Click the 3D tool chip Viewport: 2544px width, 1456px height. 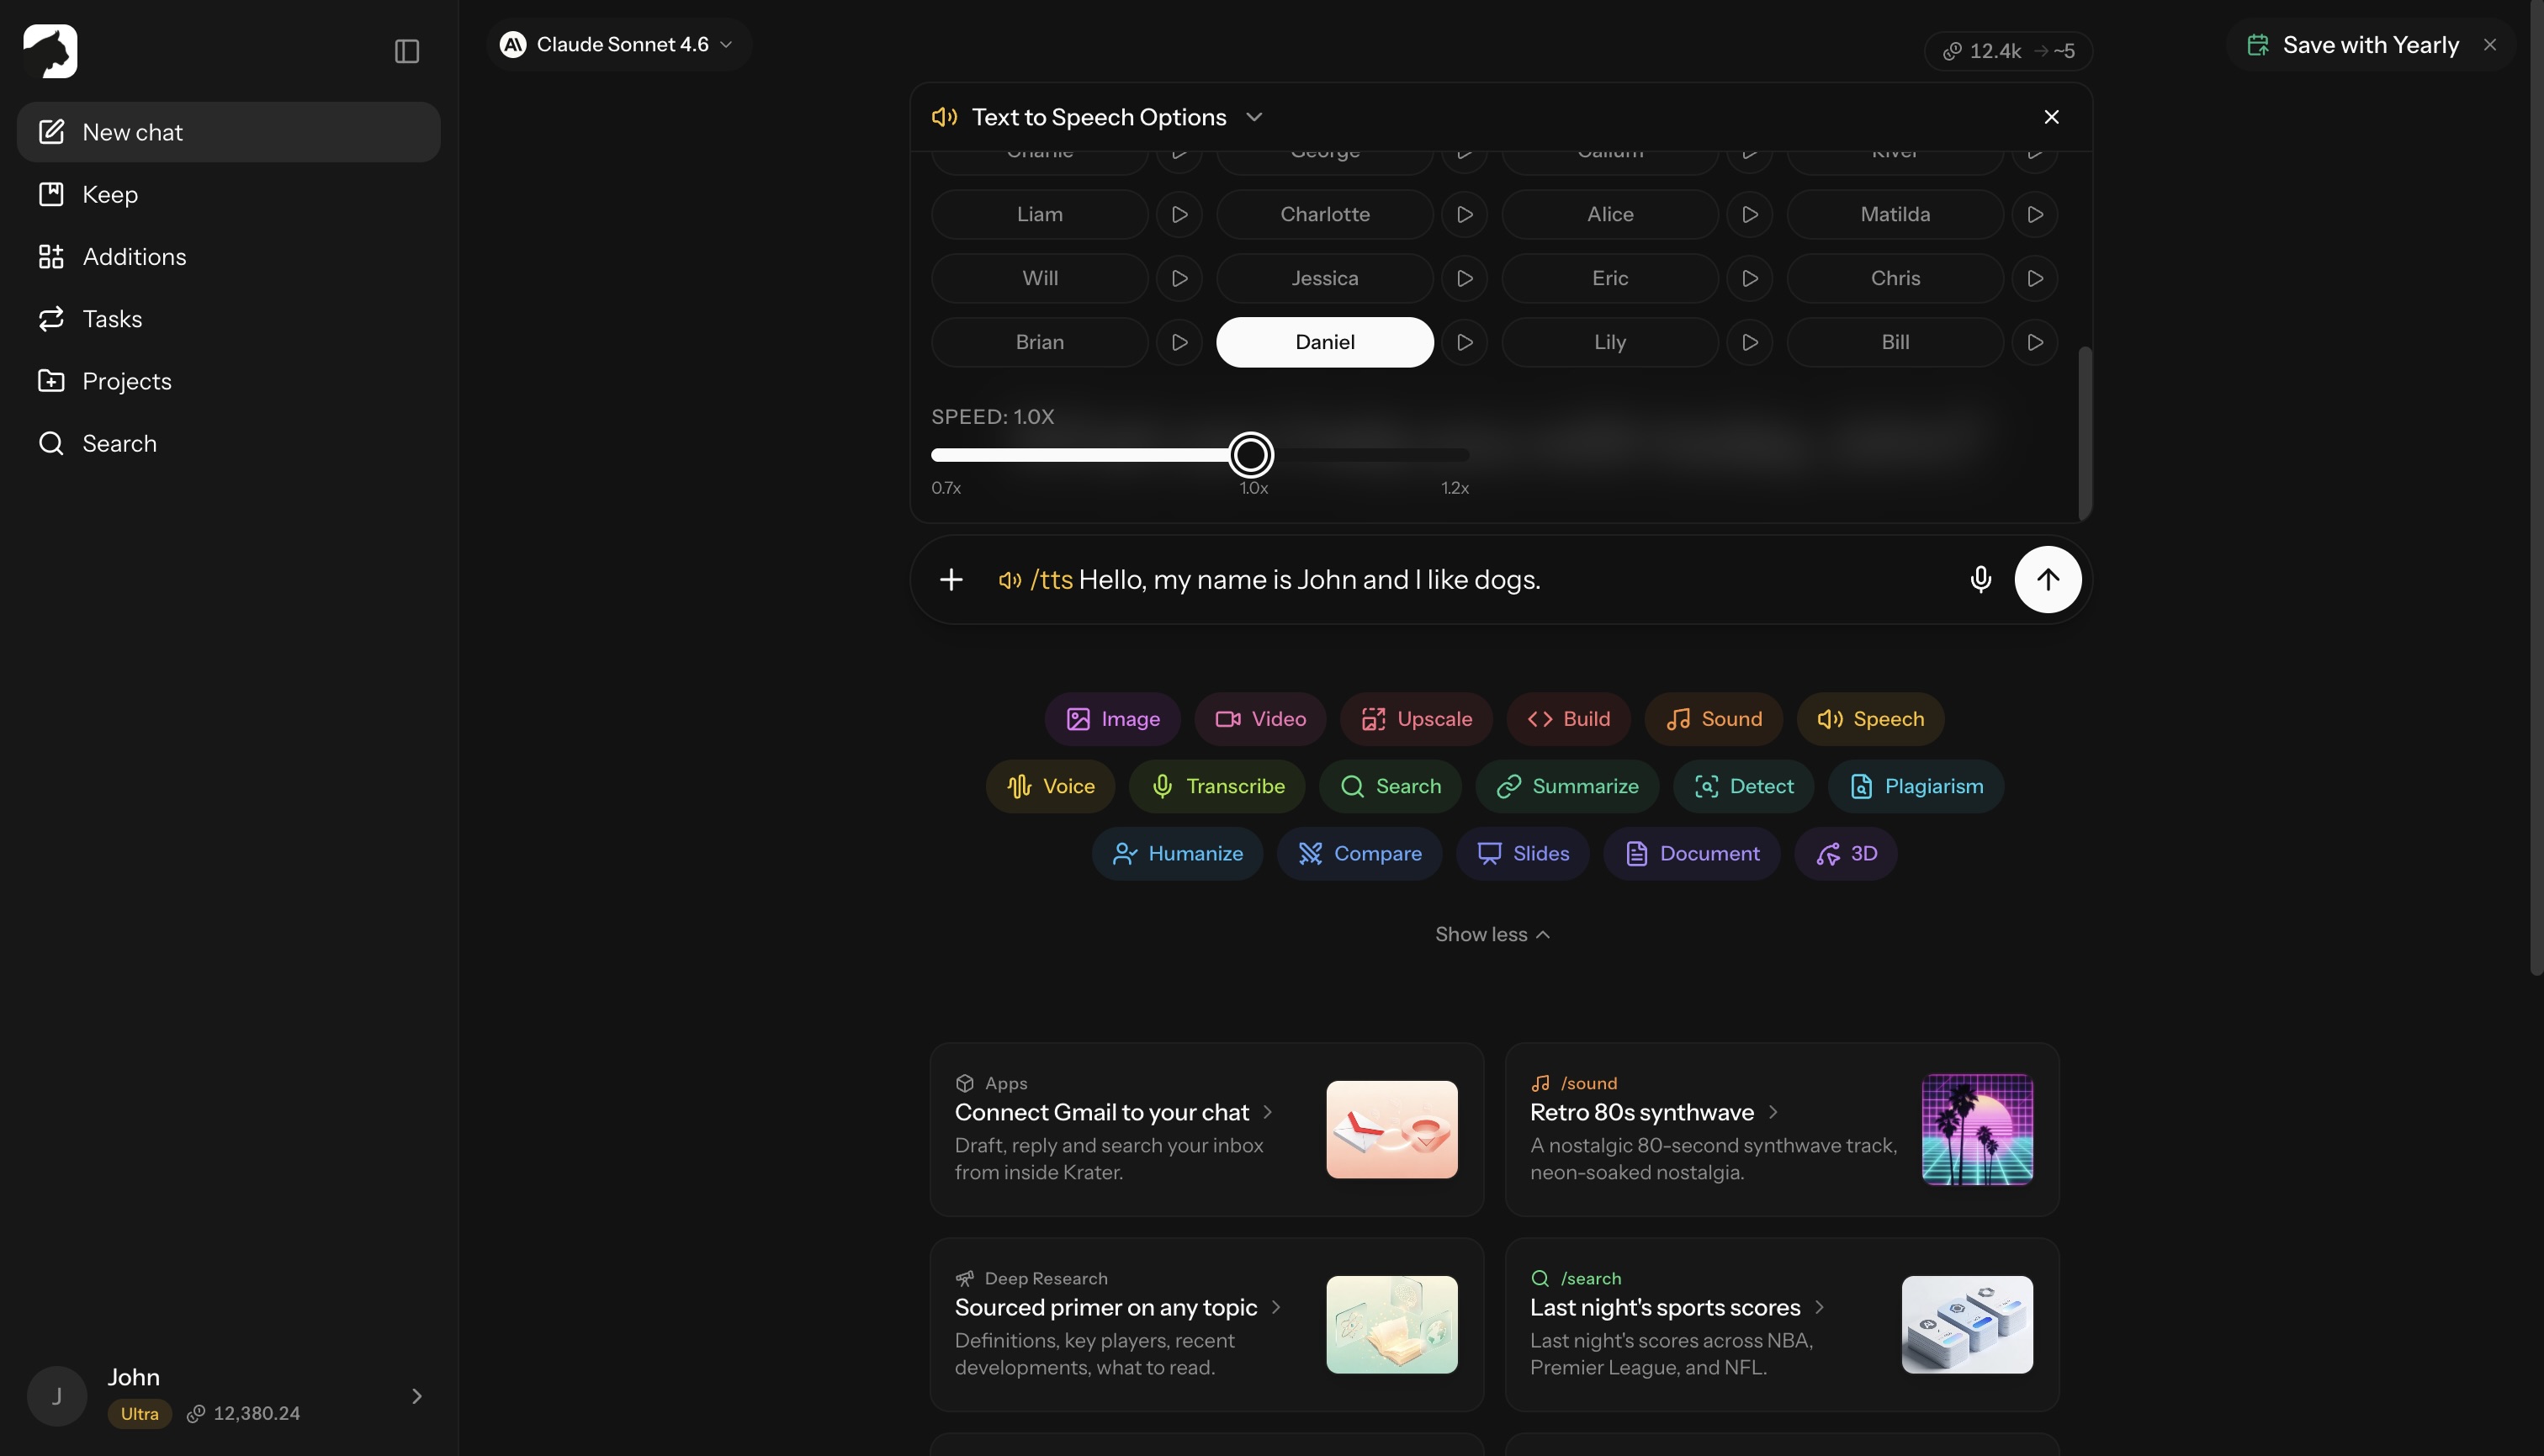point(1845,853)
